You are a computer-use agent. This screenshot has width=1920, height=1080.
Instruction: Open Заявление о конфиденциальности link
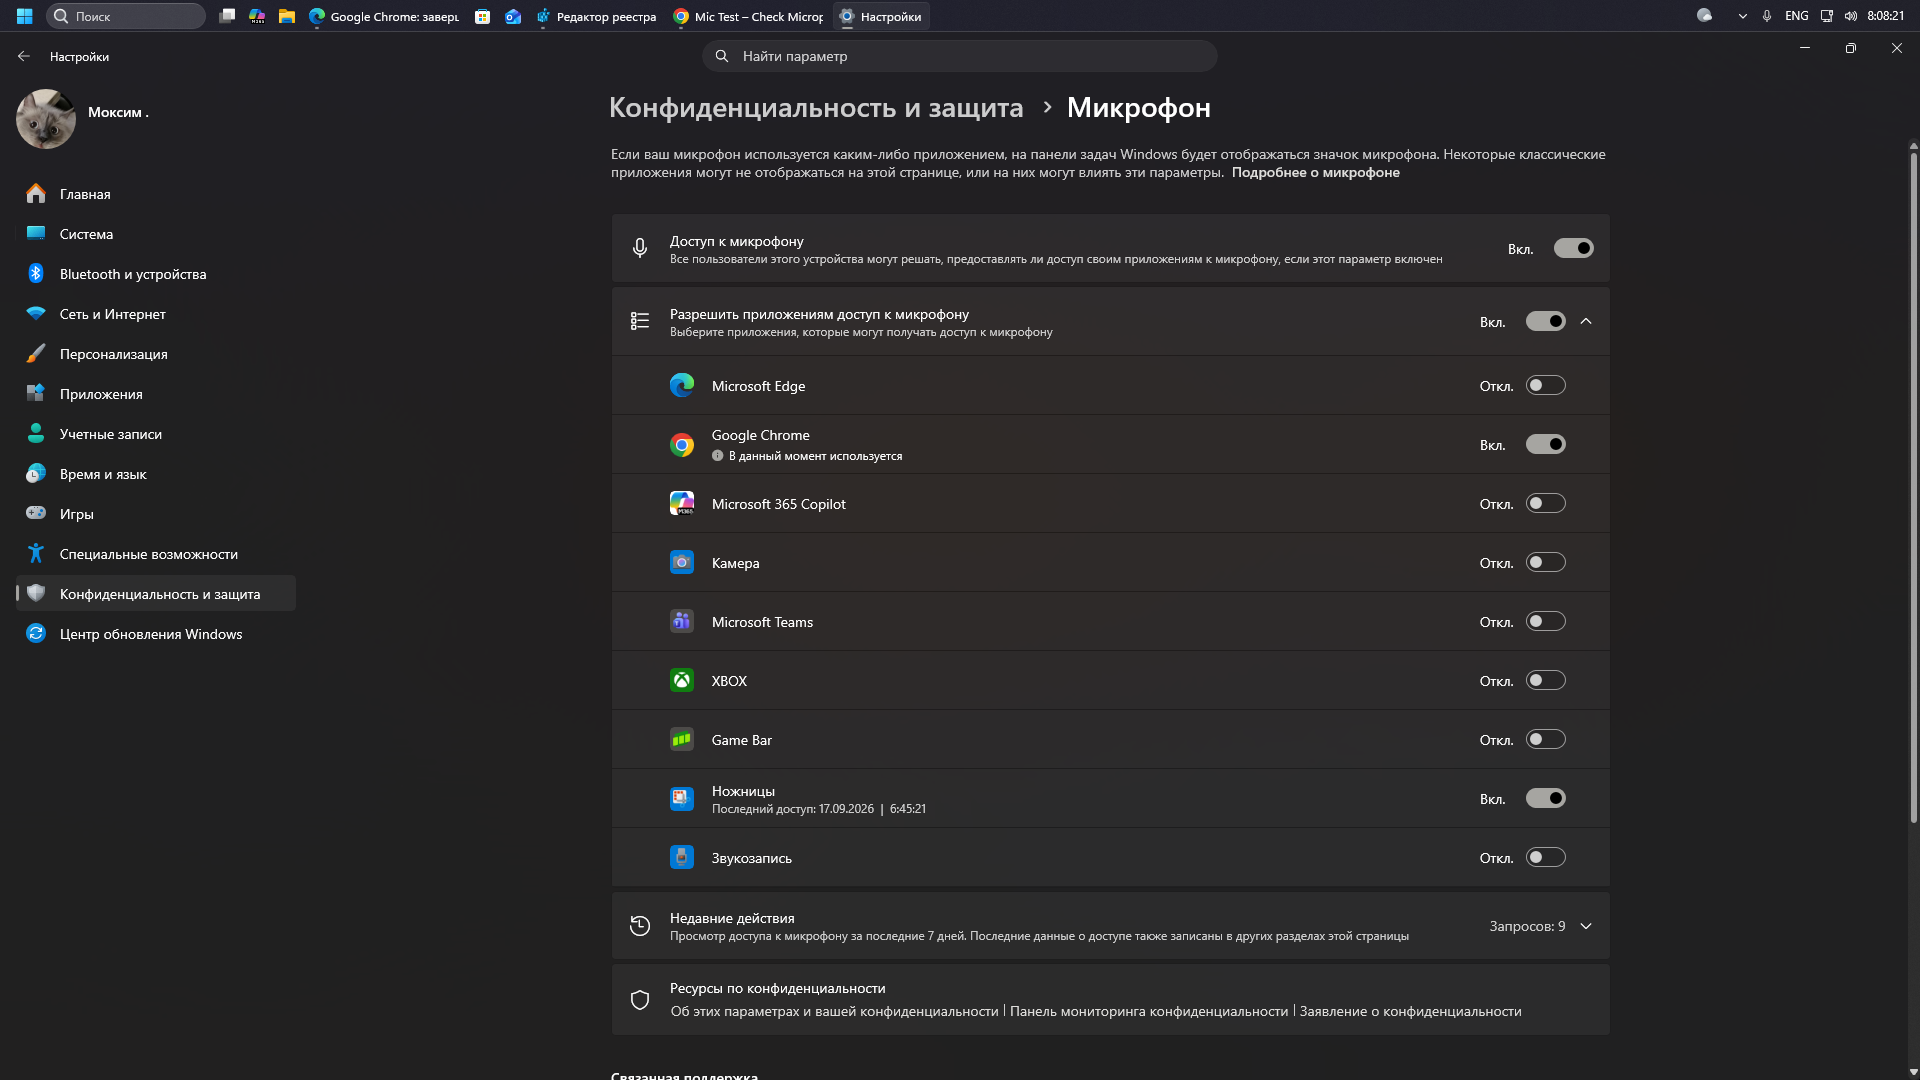point(1410,1012)
